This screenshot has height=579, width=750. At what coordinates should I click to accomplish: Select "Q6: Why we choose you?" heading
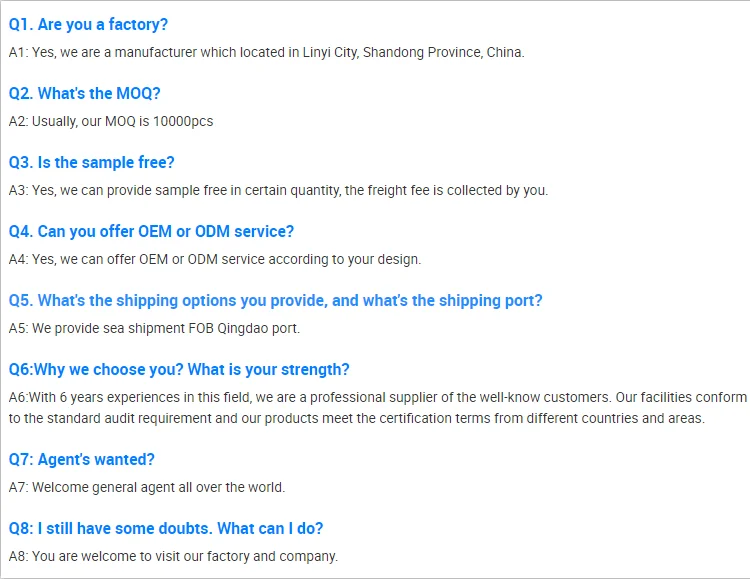pyautogui.click(x=179, y=369)
